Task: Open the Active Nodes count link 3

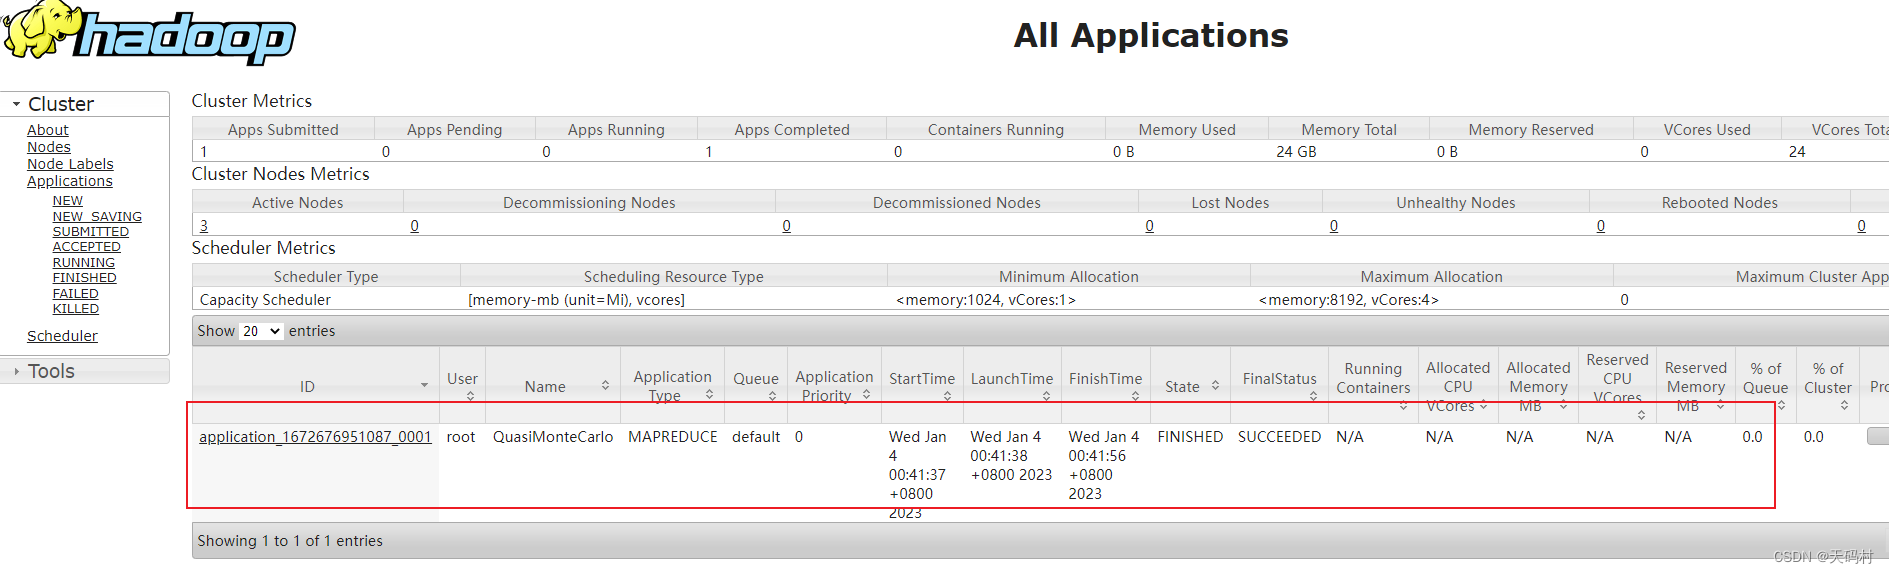Action: coord(204,226)
